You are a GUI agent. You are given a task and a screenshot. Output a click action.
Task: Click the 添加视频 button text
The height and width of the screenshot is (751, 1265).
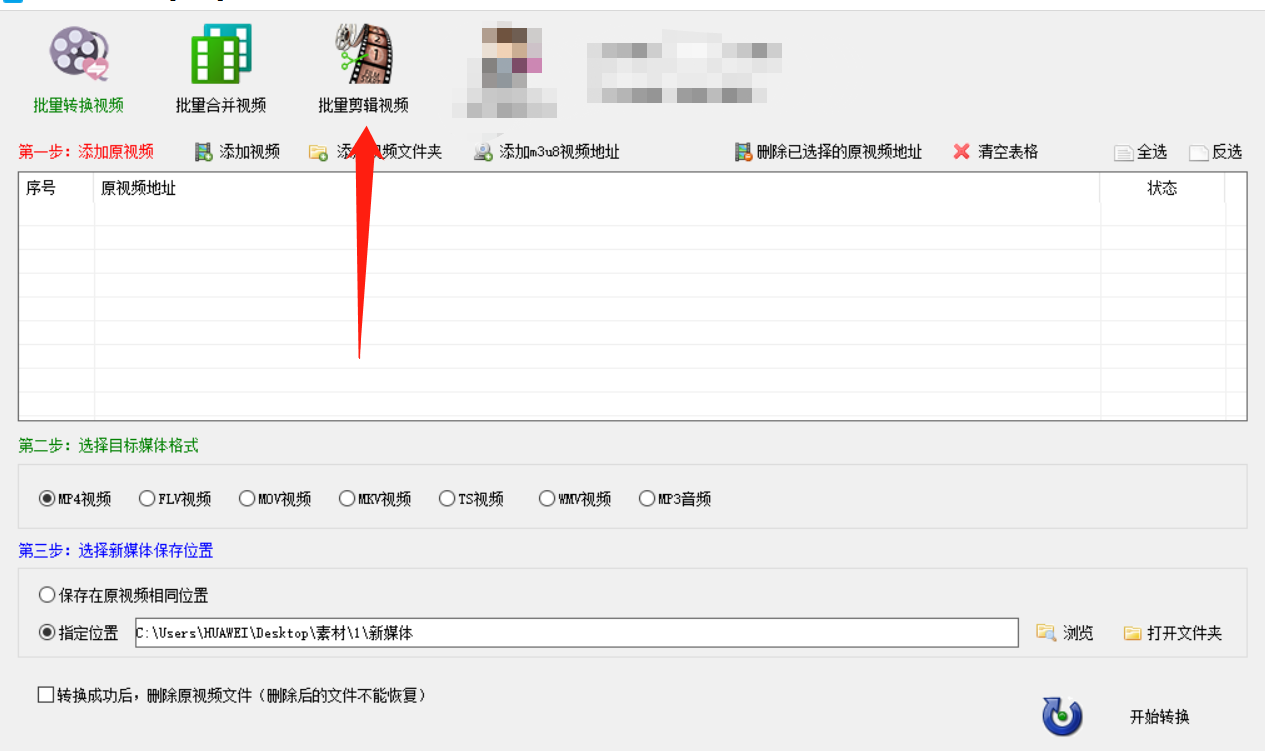click(x=250, y=152)
